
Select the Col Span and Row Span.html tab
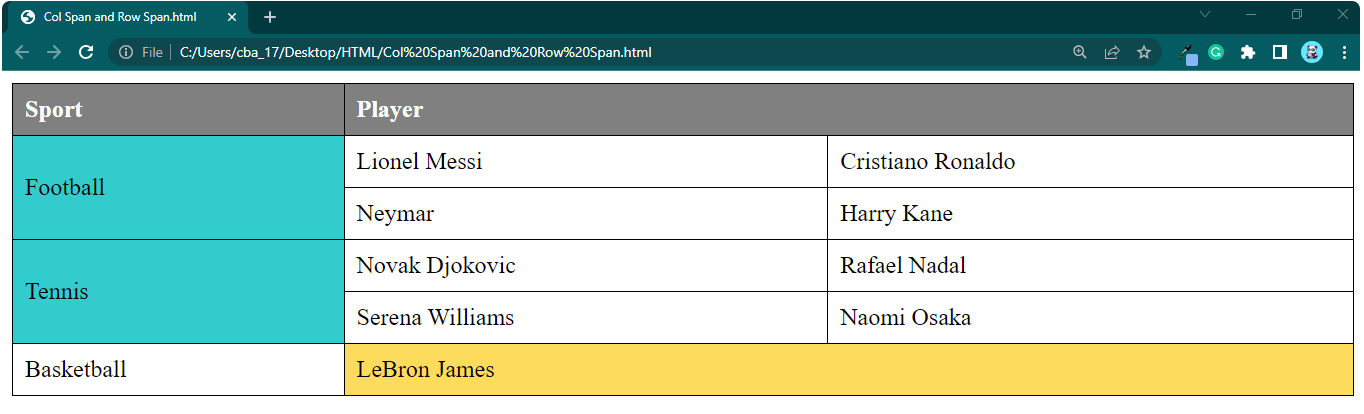tap(120, 17)
